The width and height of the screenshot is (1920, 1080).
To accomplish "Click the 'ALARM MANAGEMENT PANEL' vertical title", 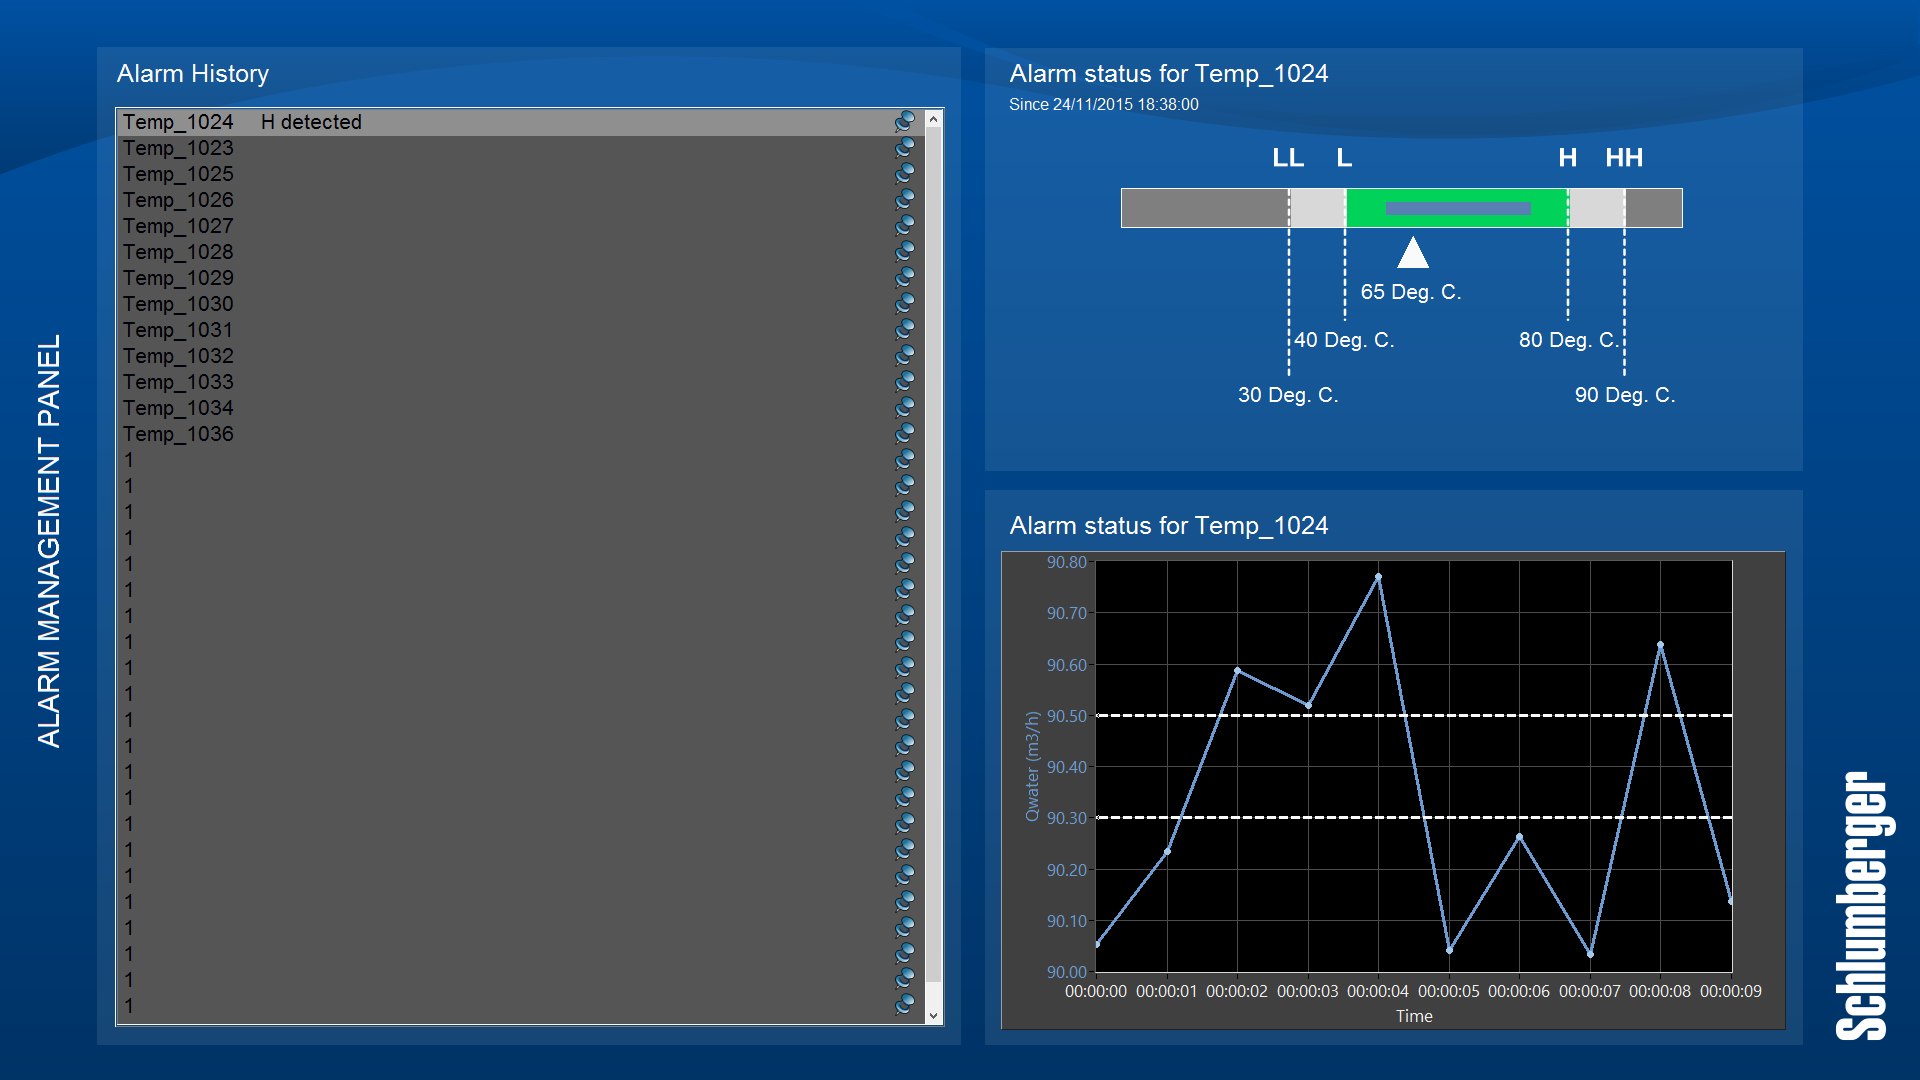I will tap(49, 541).
